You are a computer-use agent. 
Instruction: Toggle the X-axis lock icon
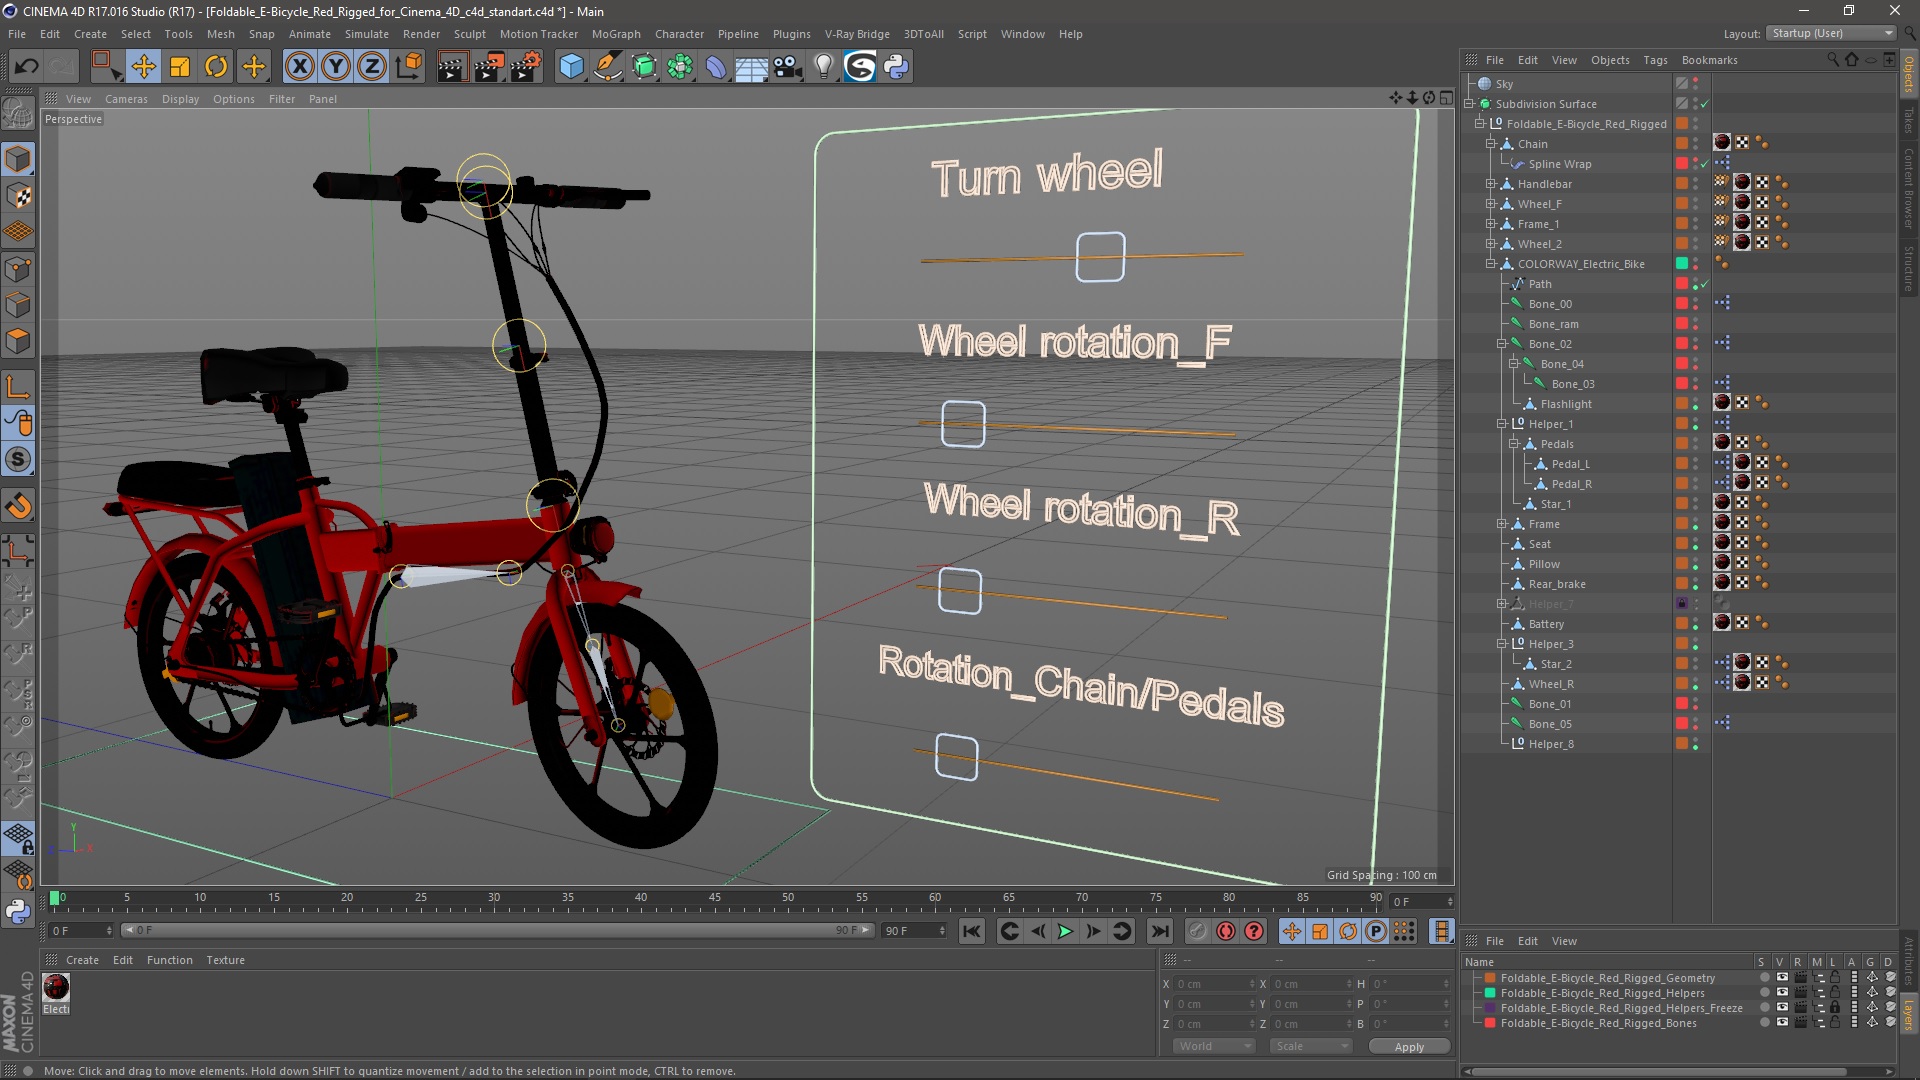click(299, 67)
